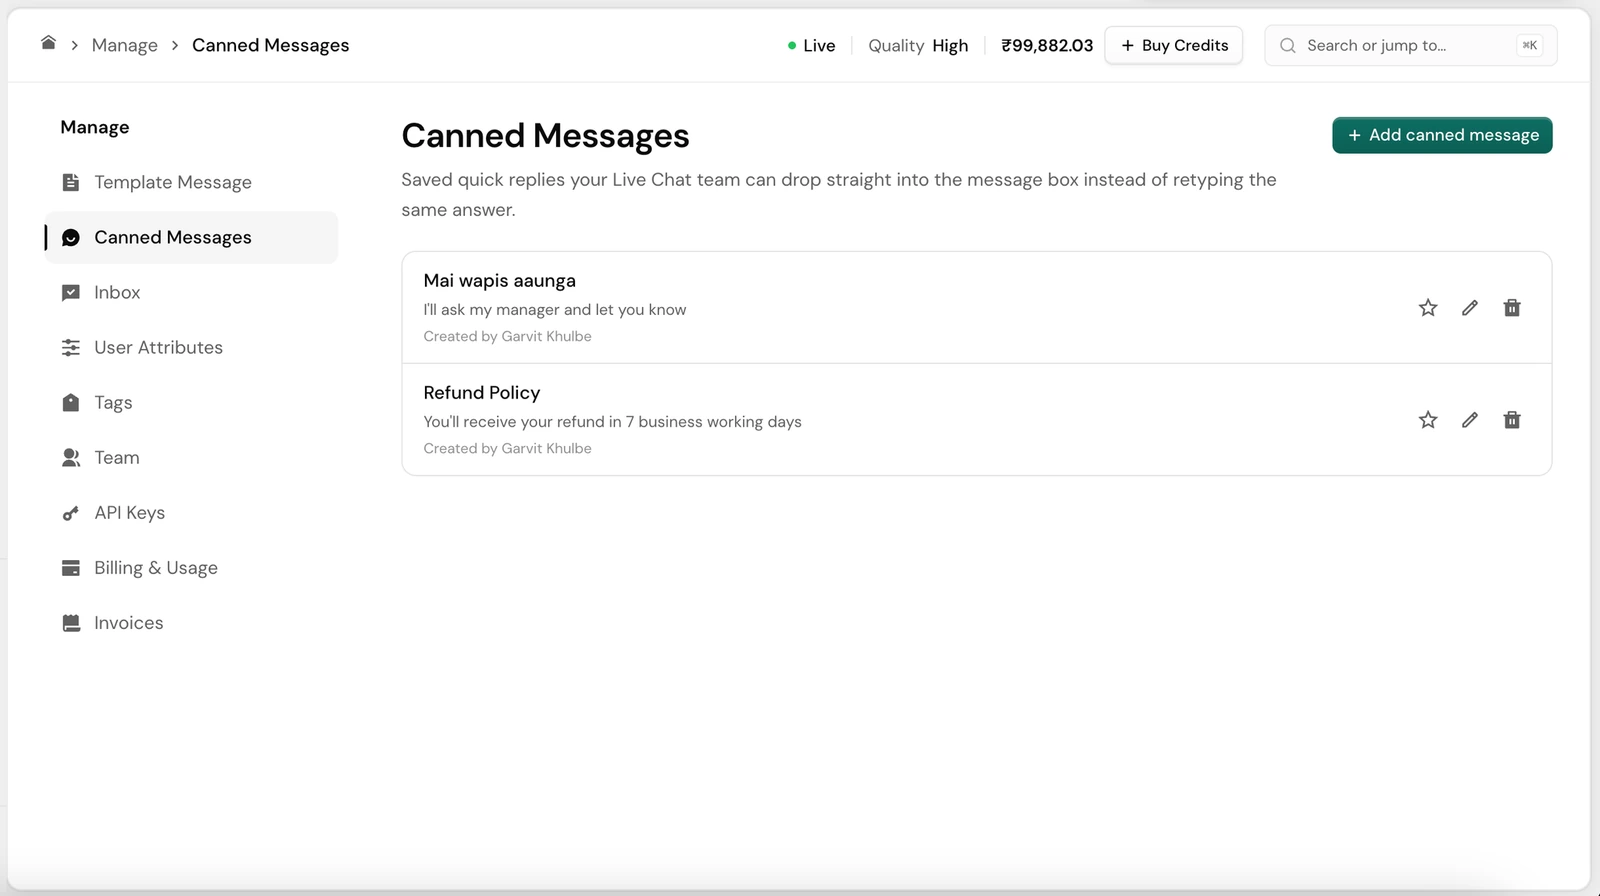This screenshot has width=1600, height=896.
Task: Click the Billing & Usage card icon
Action: 71,568
